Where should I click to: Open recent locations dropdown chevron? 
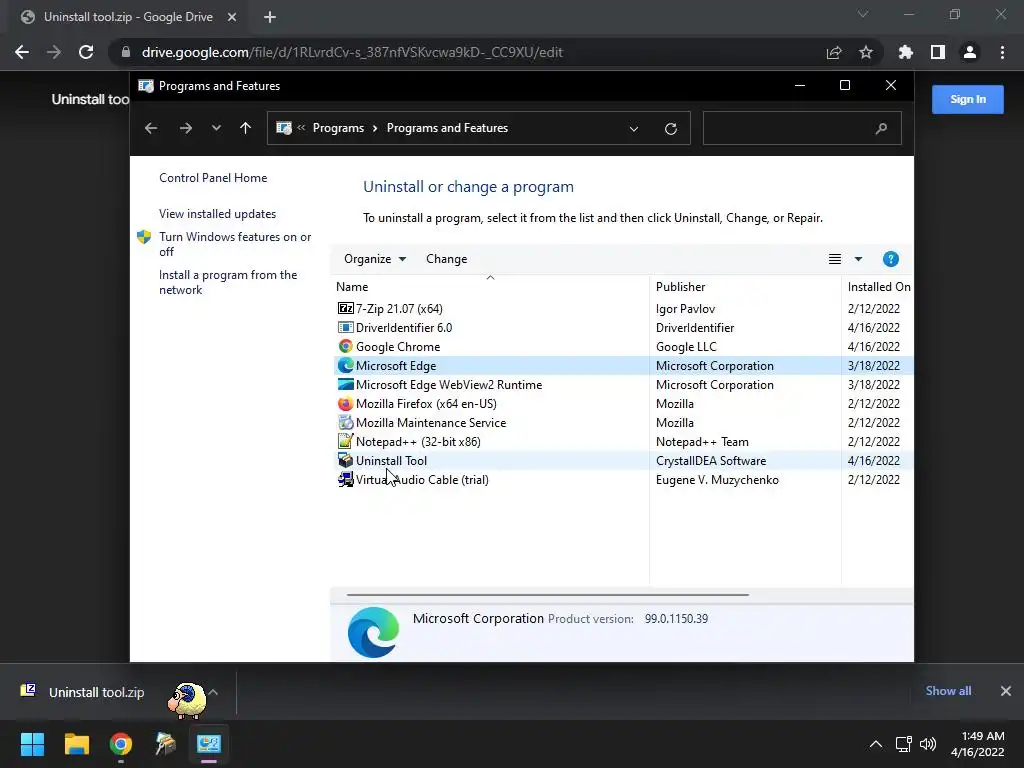[x=216, y=128]
